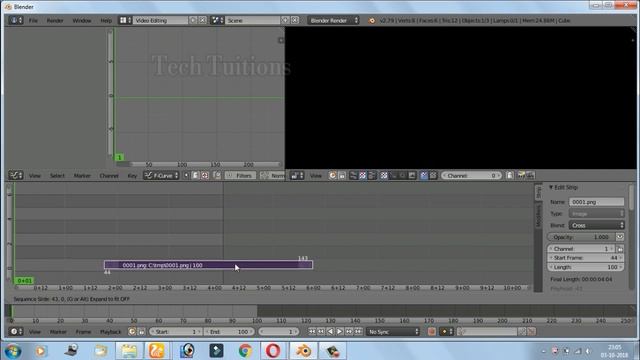Click the timeline End frame 100 field
The image size is (640, 360).
(229, 332)
